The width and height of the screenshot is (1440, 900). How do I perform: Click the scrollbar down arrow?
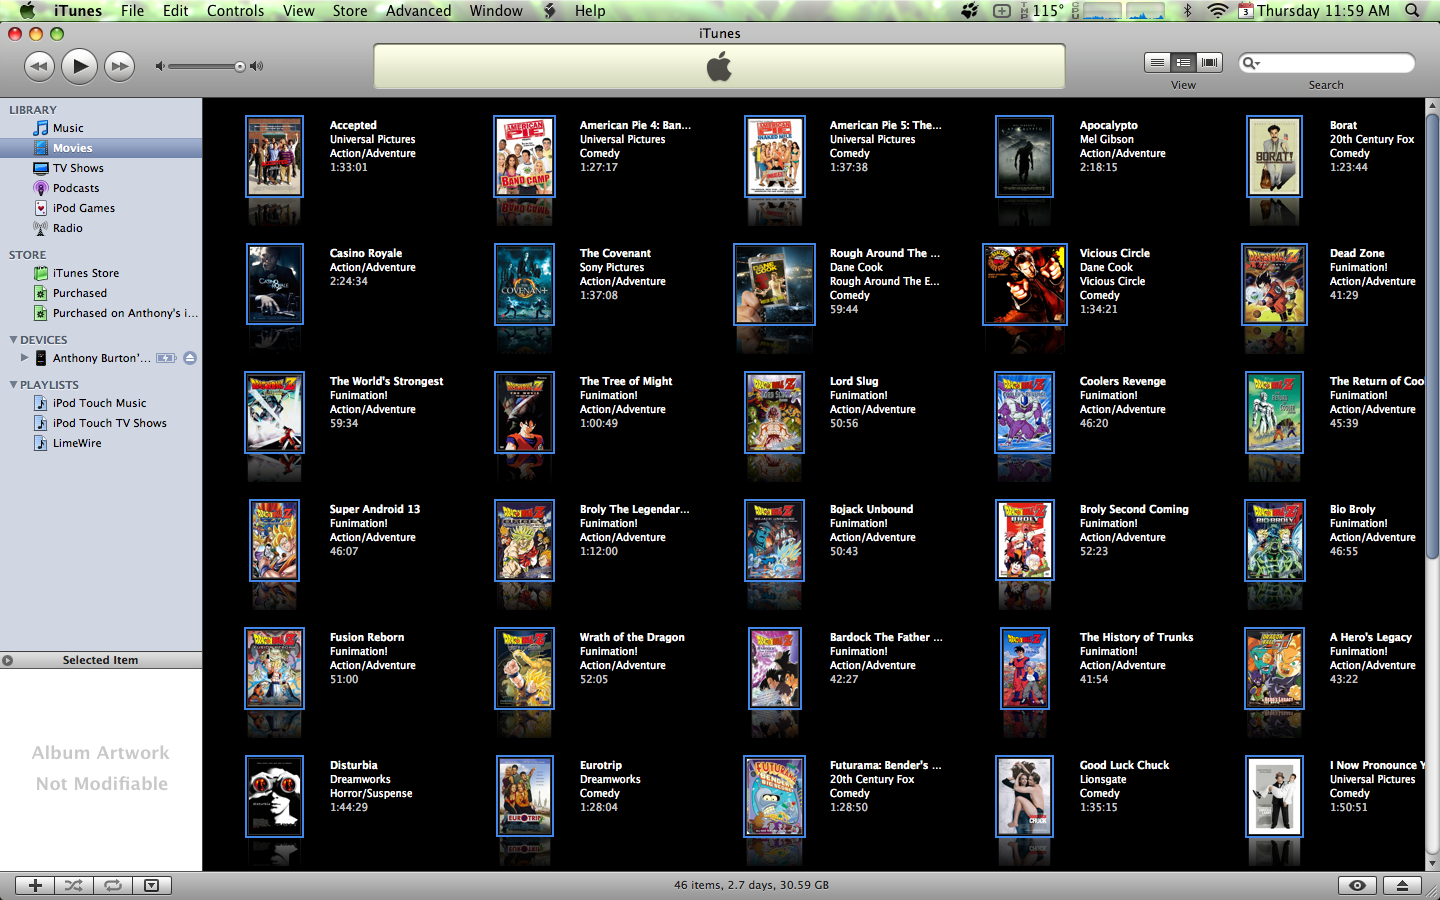coord(1432,863)
